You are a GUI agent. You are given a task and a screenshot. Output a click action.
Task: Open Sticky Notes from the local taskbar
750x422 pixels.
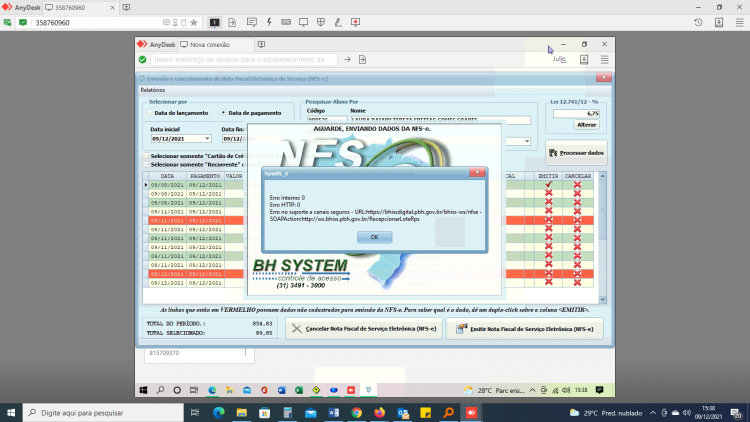coord(425,412)
